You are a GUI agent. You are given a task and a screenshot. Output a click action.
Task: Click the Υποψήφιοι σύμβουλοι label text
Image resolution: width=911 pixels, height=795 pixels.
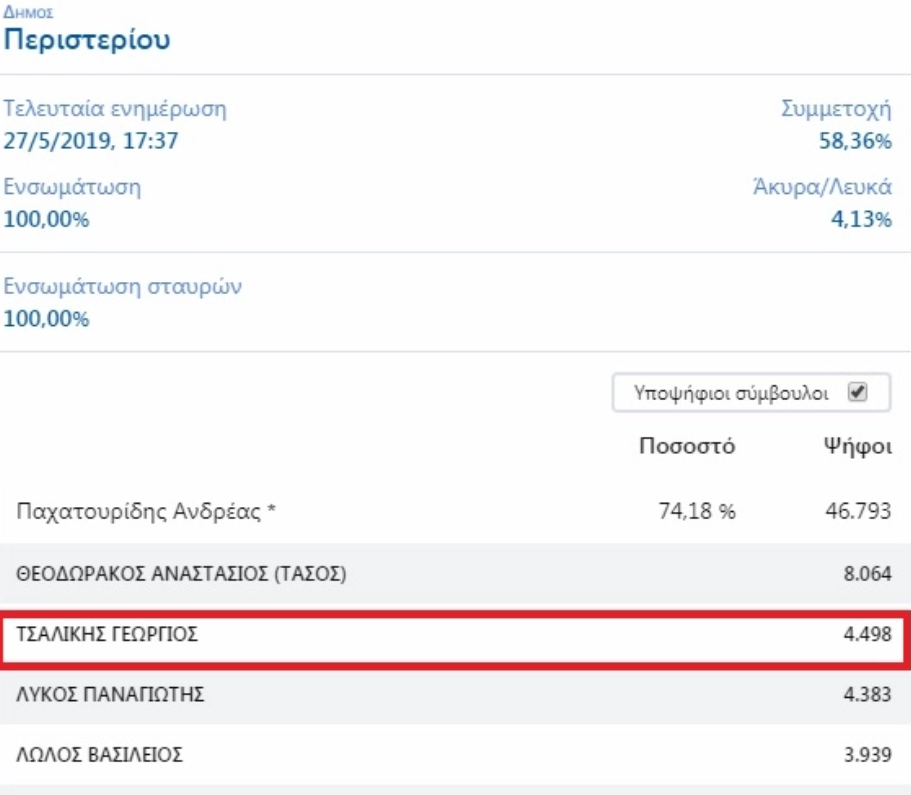731,393
